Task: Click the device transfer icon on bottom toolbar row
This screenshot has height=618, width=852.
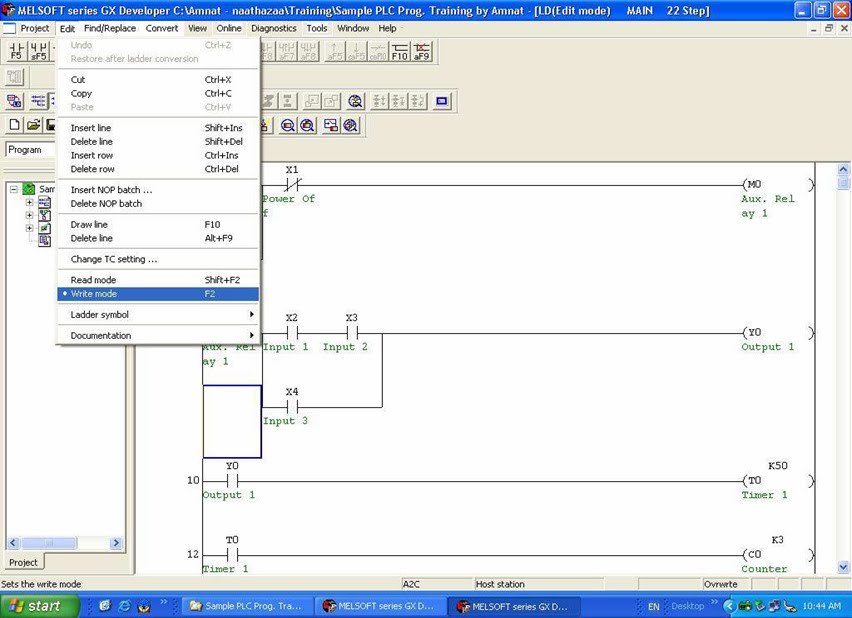Action: coord(330,126)
